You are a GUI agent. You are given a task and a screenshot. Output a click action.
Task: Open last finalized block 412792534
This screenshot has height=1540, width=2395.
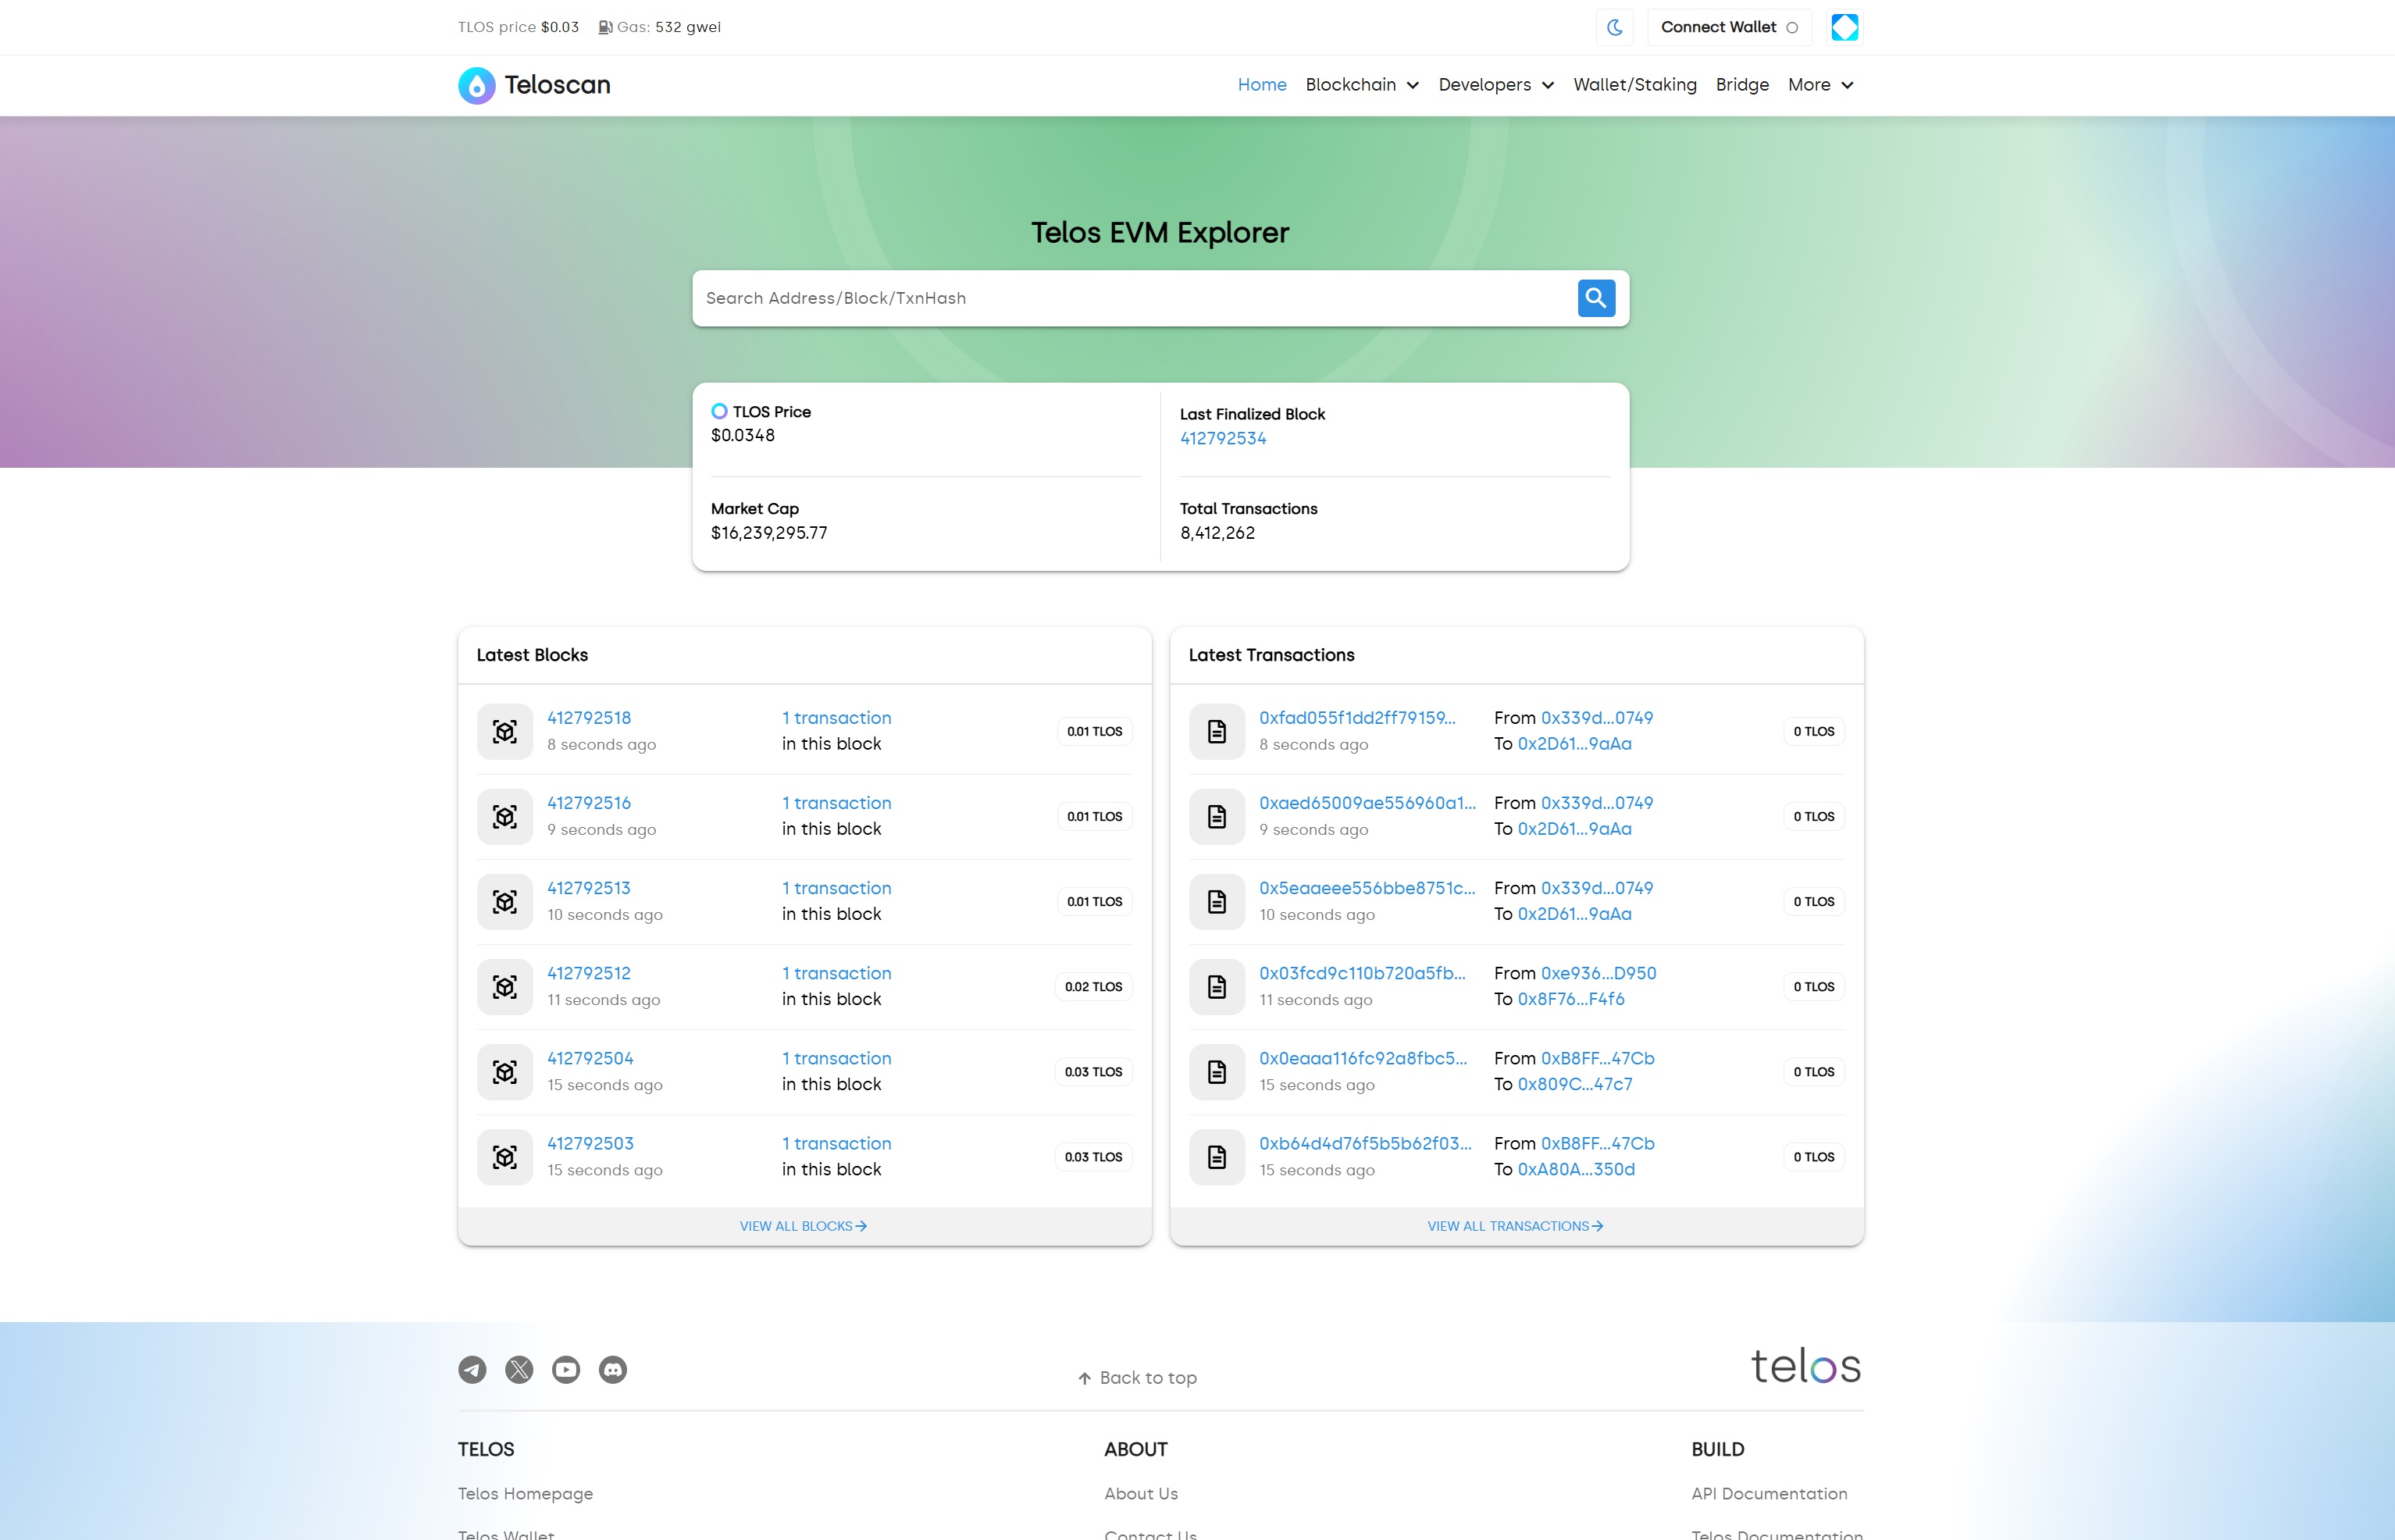pyautogui.click(x=1223, y=438)
